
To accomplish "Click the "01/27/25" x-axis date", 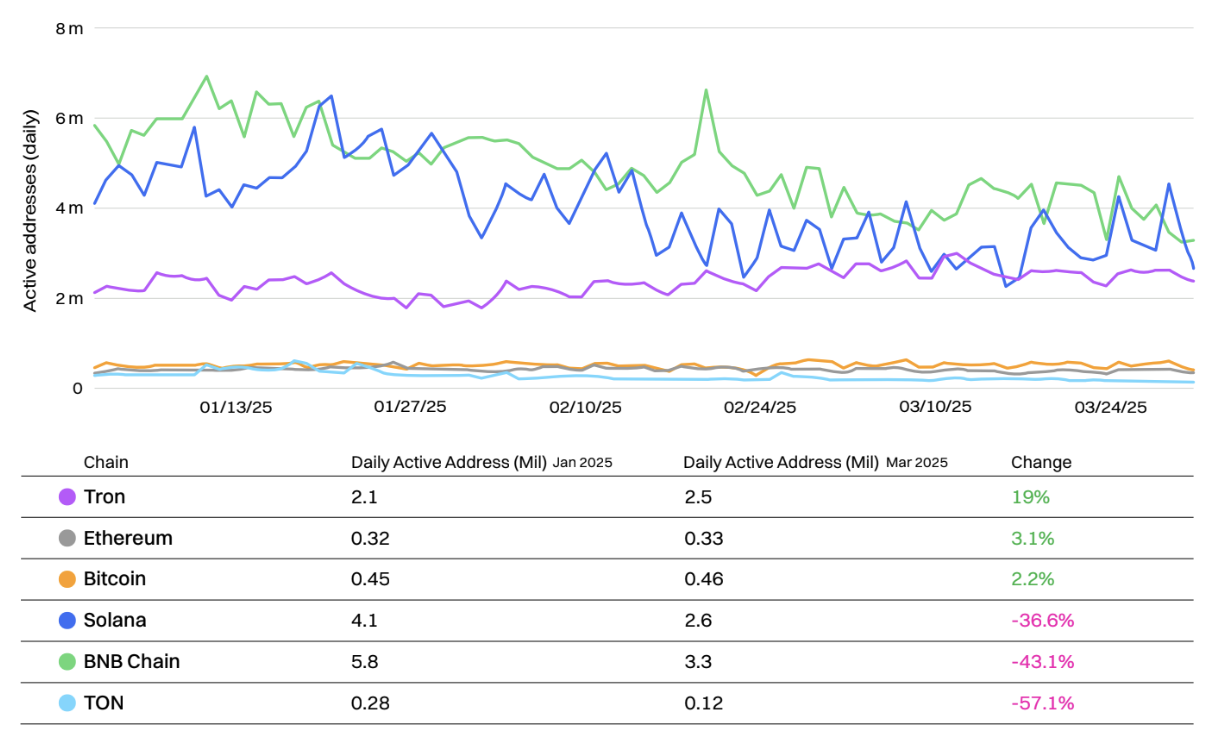I will (x=410, y=407).
